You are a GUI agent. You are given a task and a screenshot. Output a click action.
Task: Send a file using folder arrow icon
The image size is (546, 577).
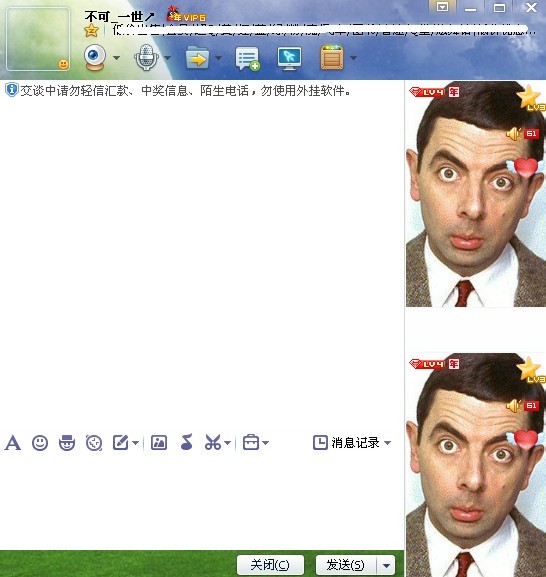[x=198, y=58]
